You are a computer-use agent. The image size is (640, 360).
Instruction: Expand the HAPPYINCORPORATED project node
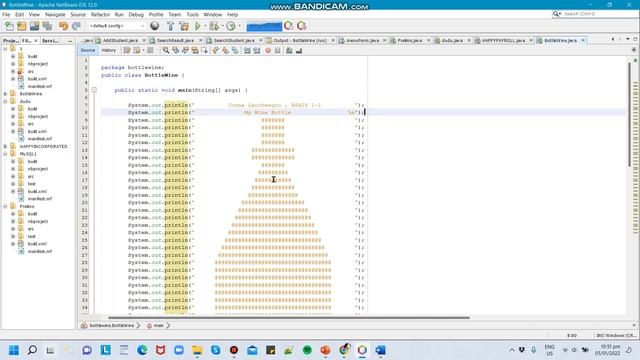click(5, 146)
